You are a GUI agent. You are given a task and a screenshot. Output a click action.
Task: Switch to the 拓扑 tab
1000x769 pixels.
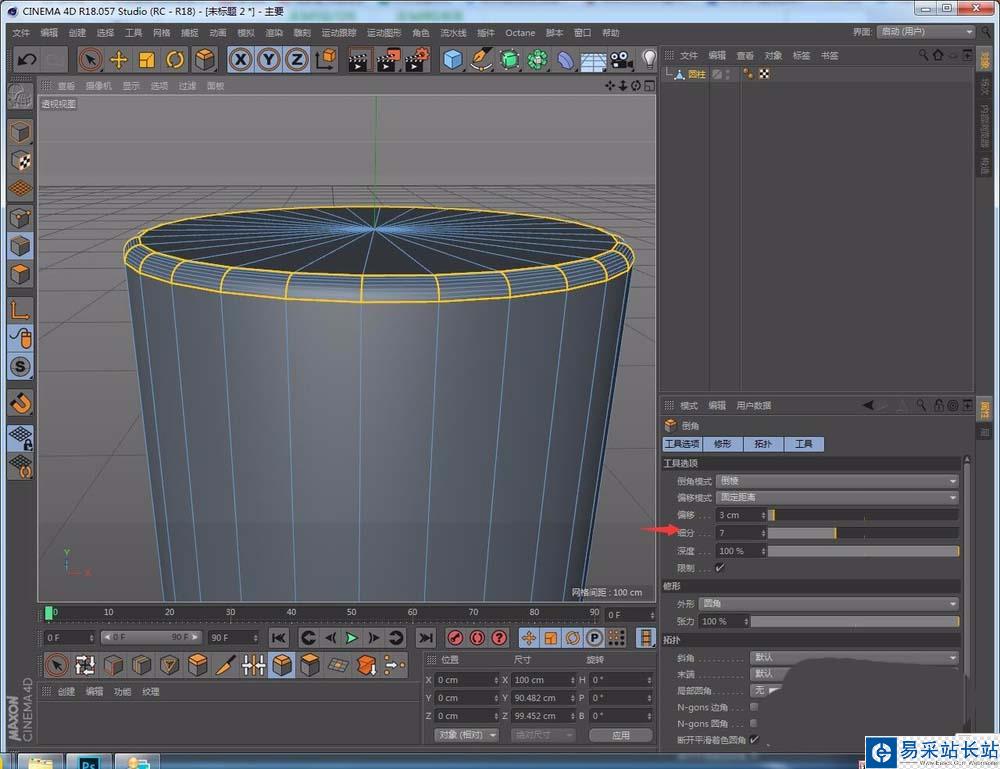coord(763,444)
